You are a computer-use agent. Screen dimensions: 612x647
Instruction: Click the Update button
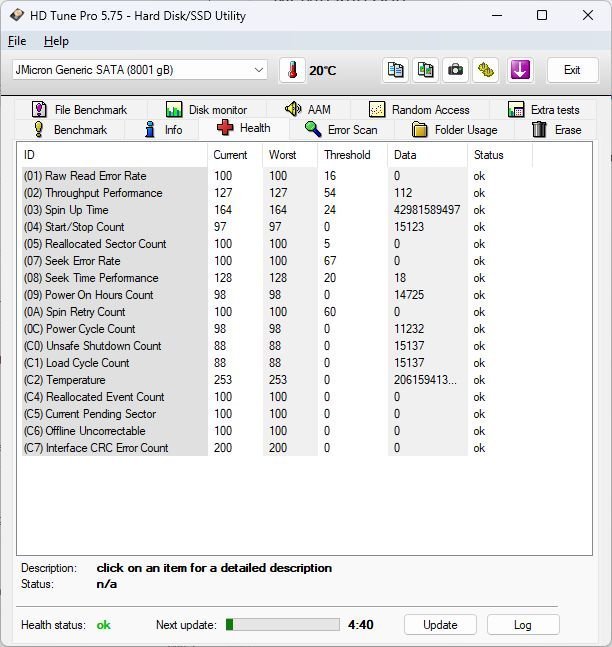(x=440, y=625)
